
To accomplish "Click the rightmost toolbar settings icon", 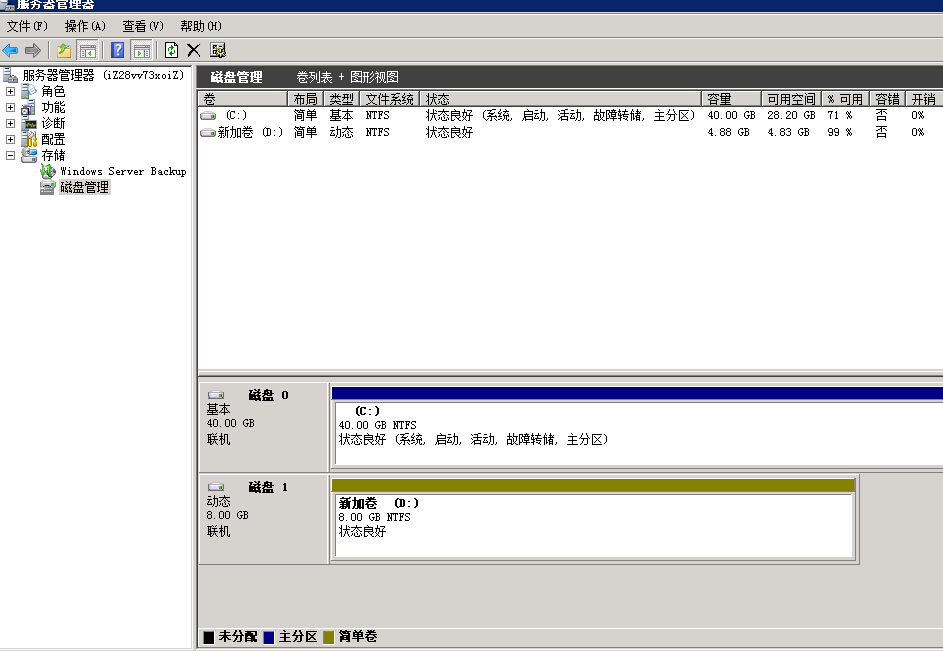I will pyautogui.click(x=218, y=50).
